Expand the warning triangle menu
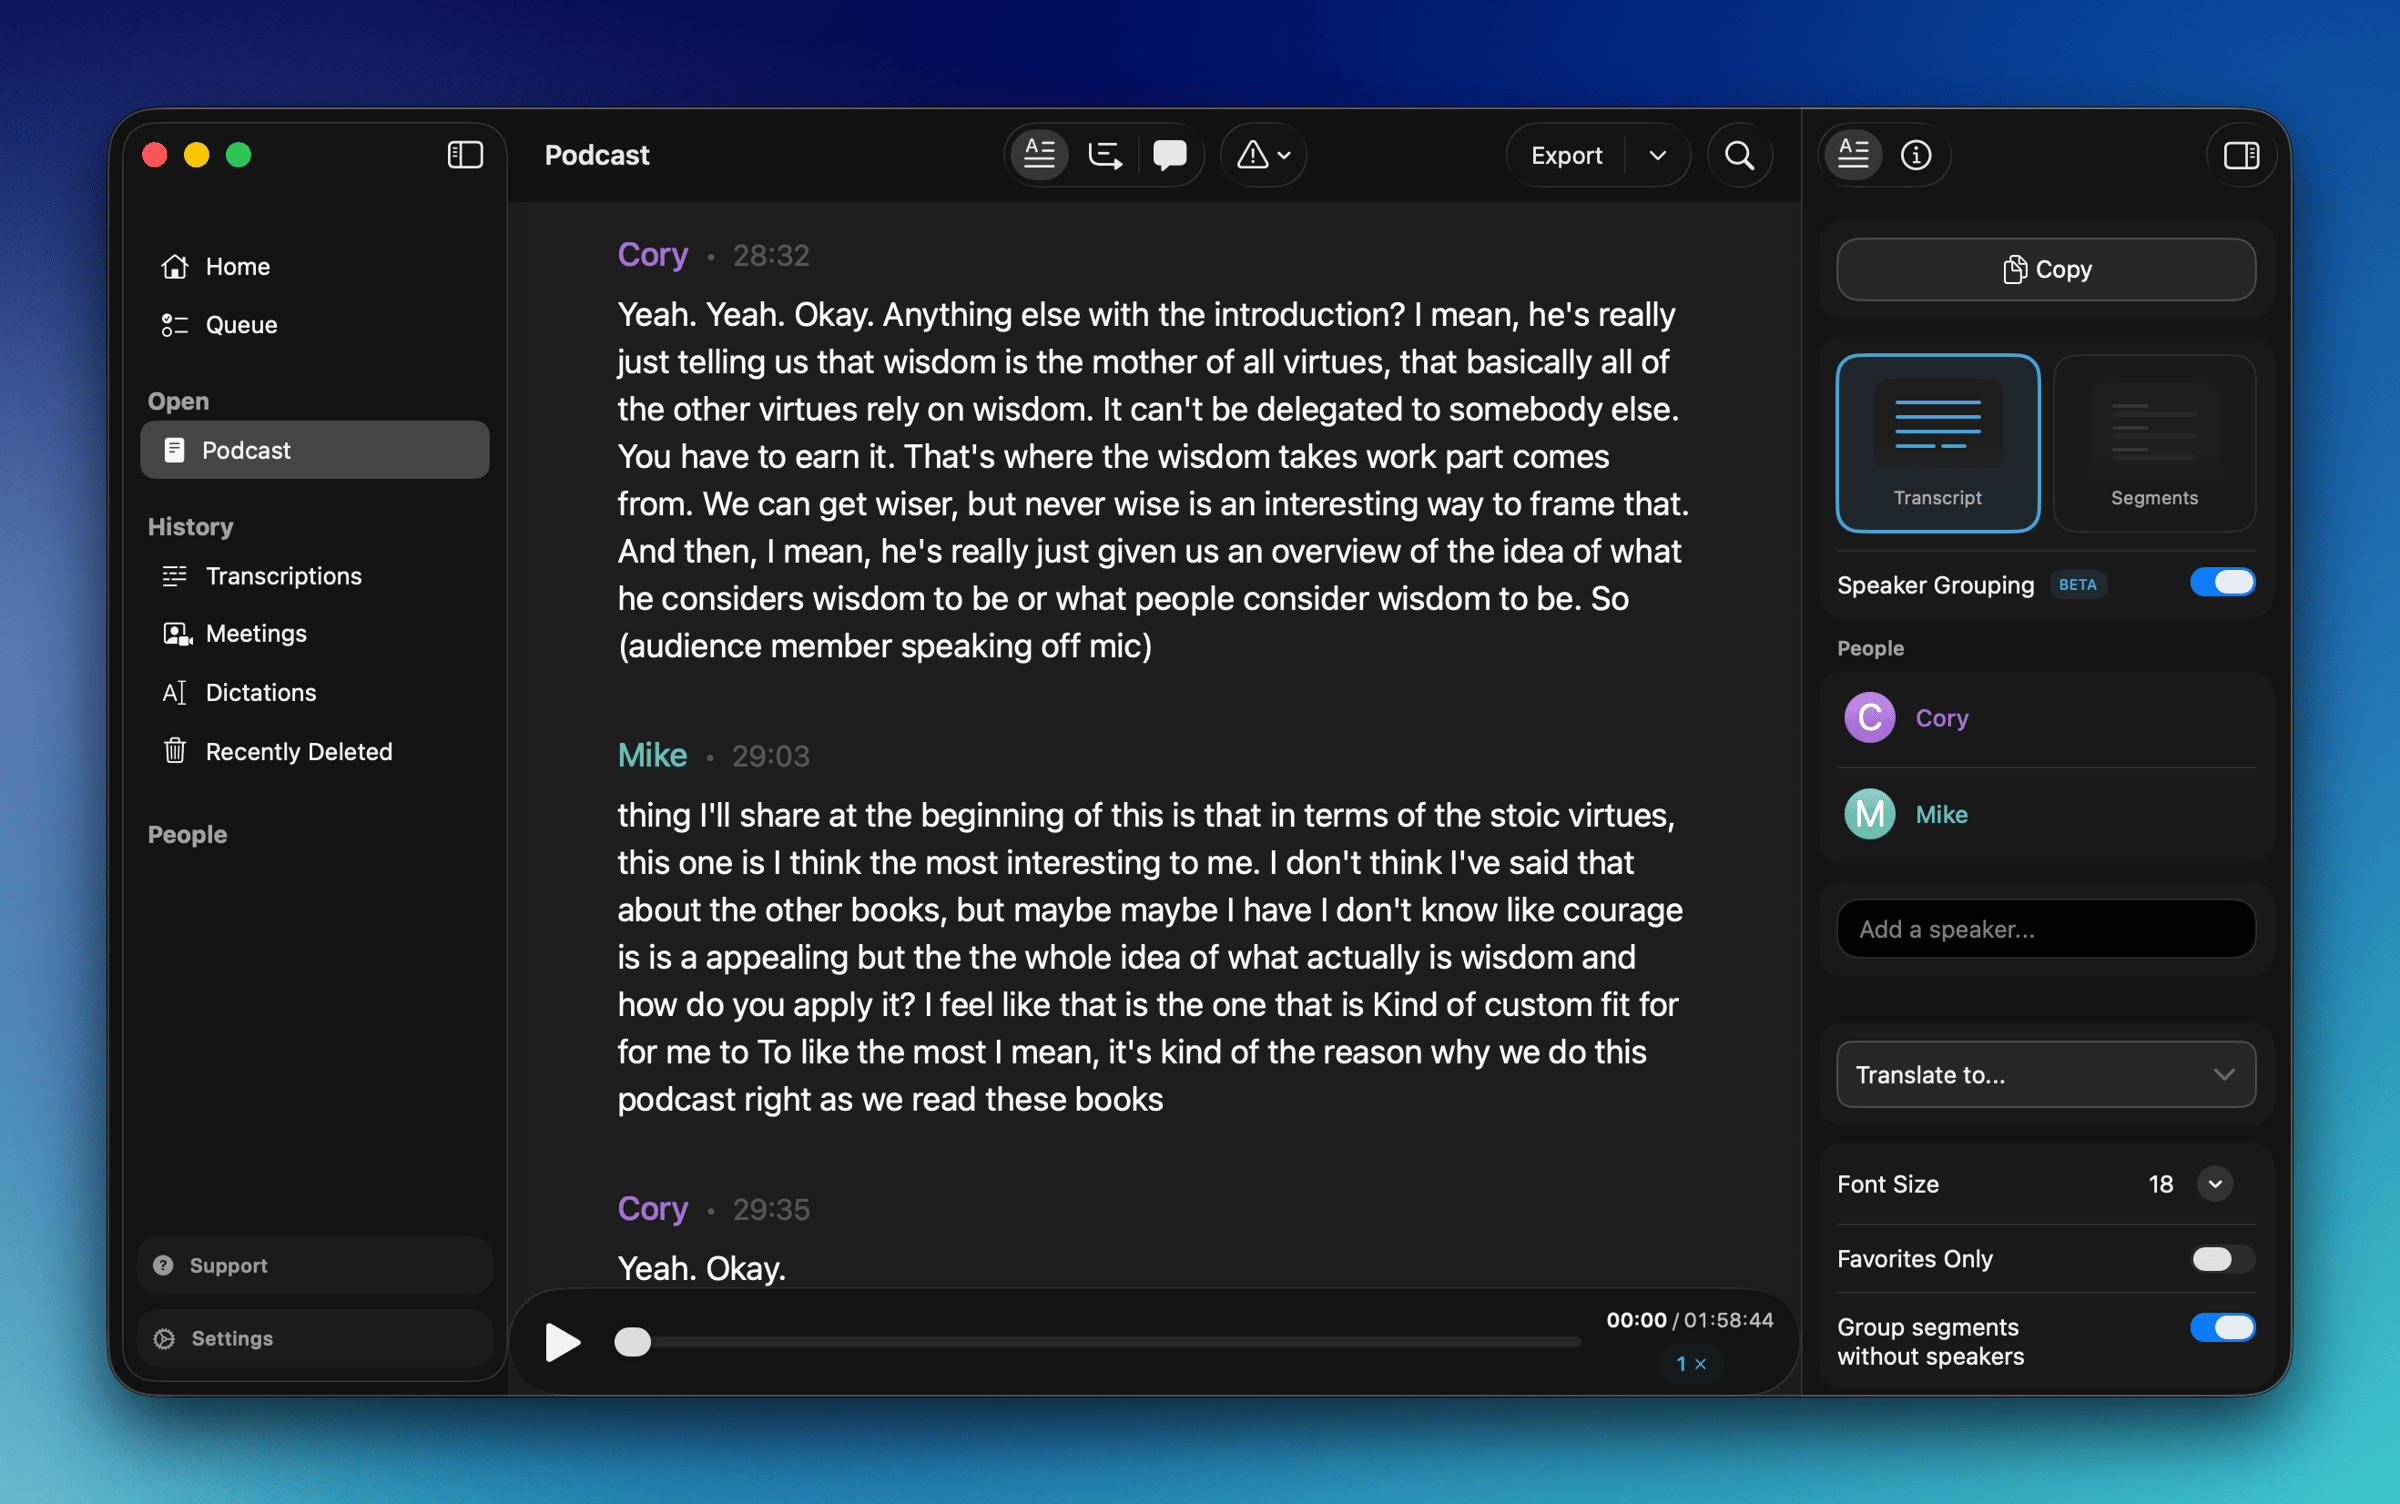The height and width of the screenshot is (1504, 2400). [x=1263, y=155]
